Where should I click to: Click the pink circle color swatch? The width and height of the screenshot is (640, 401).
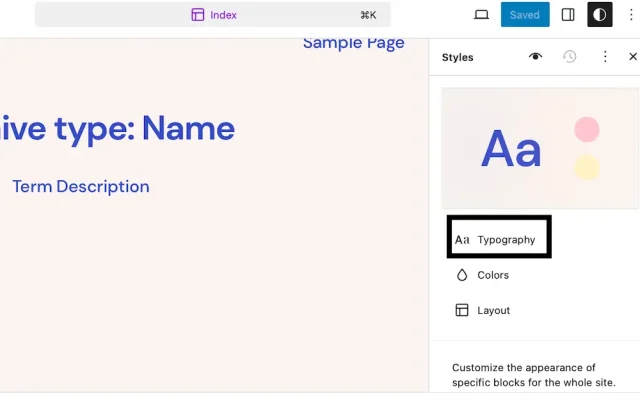[x=587, y=129]
